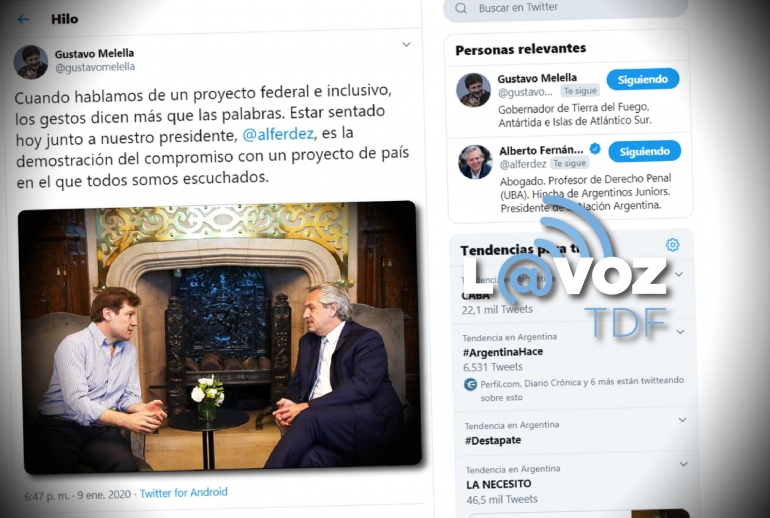Open trends settings gear icon
The width and height of the screenshot is (770, 518).
point(672,245)
